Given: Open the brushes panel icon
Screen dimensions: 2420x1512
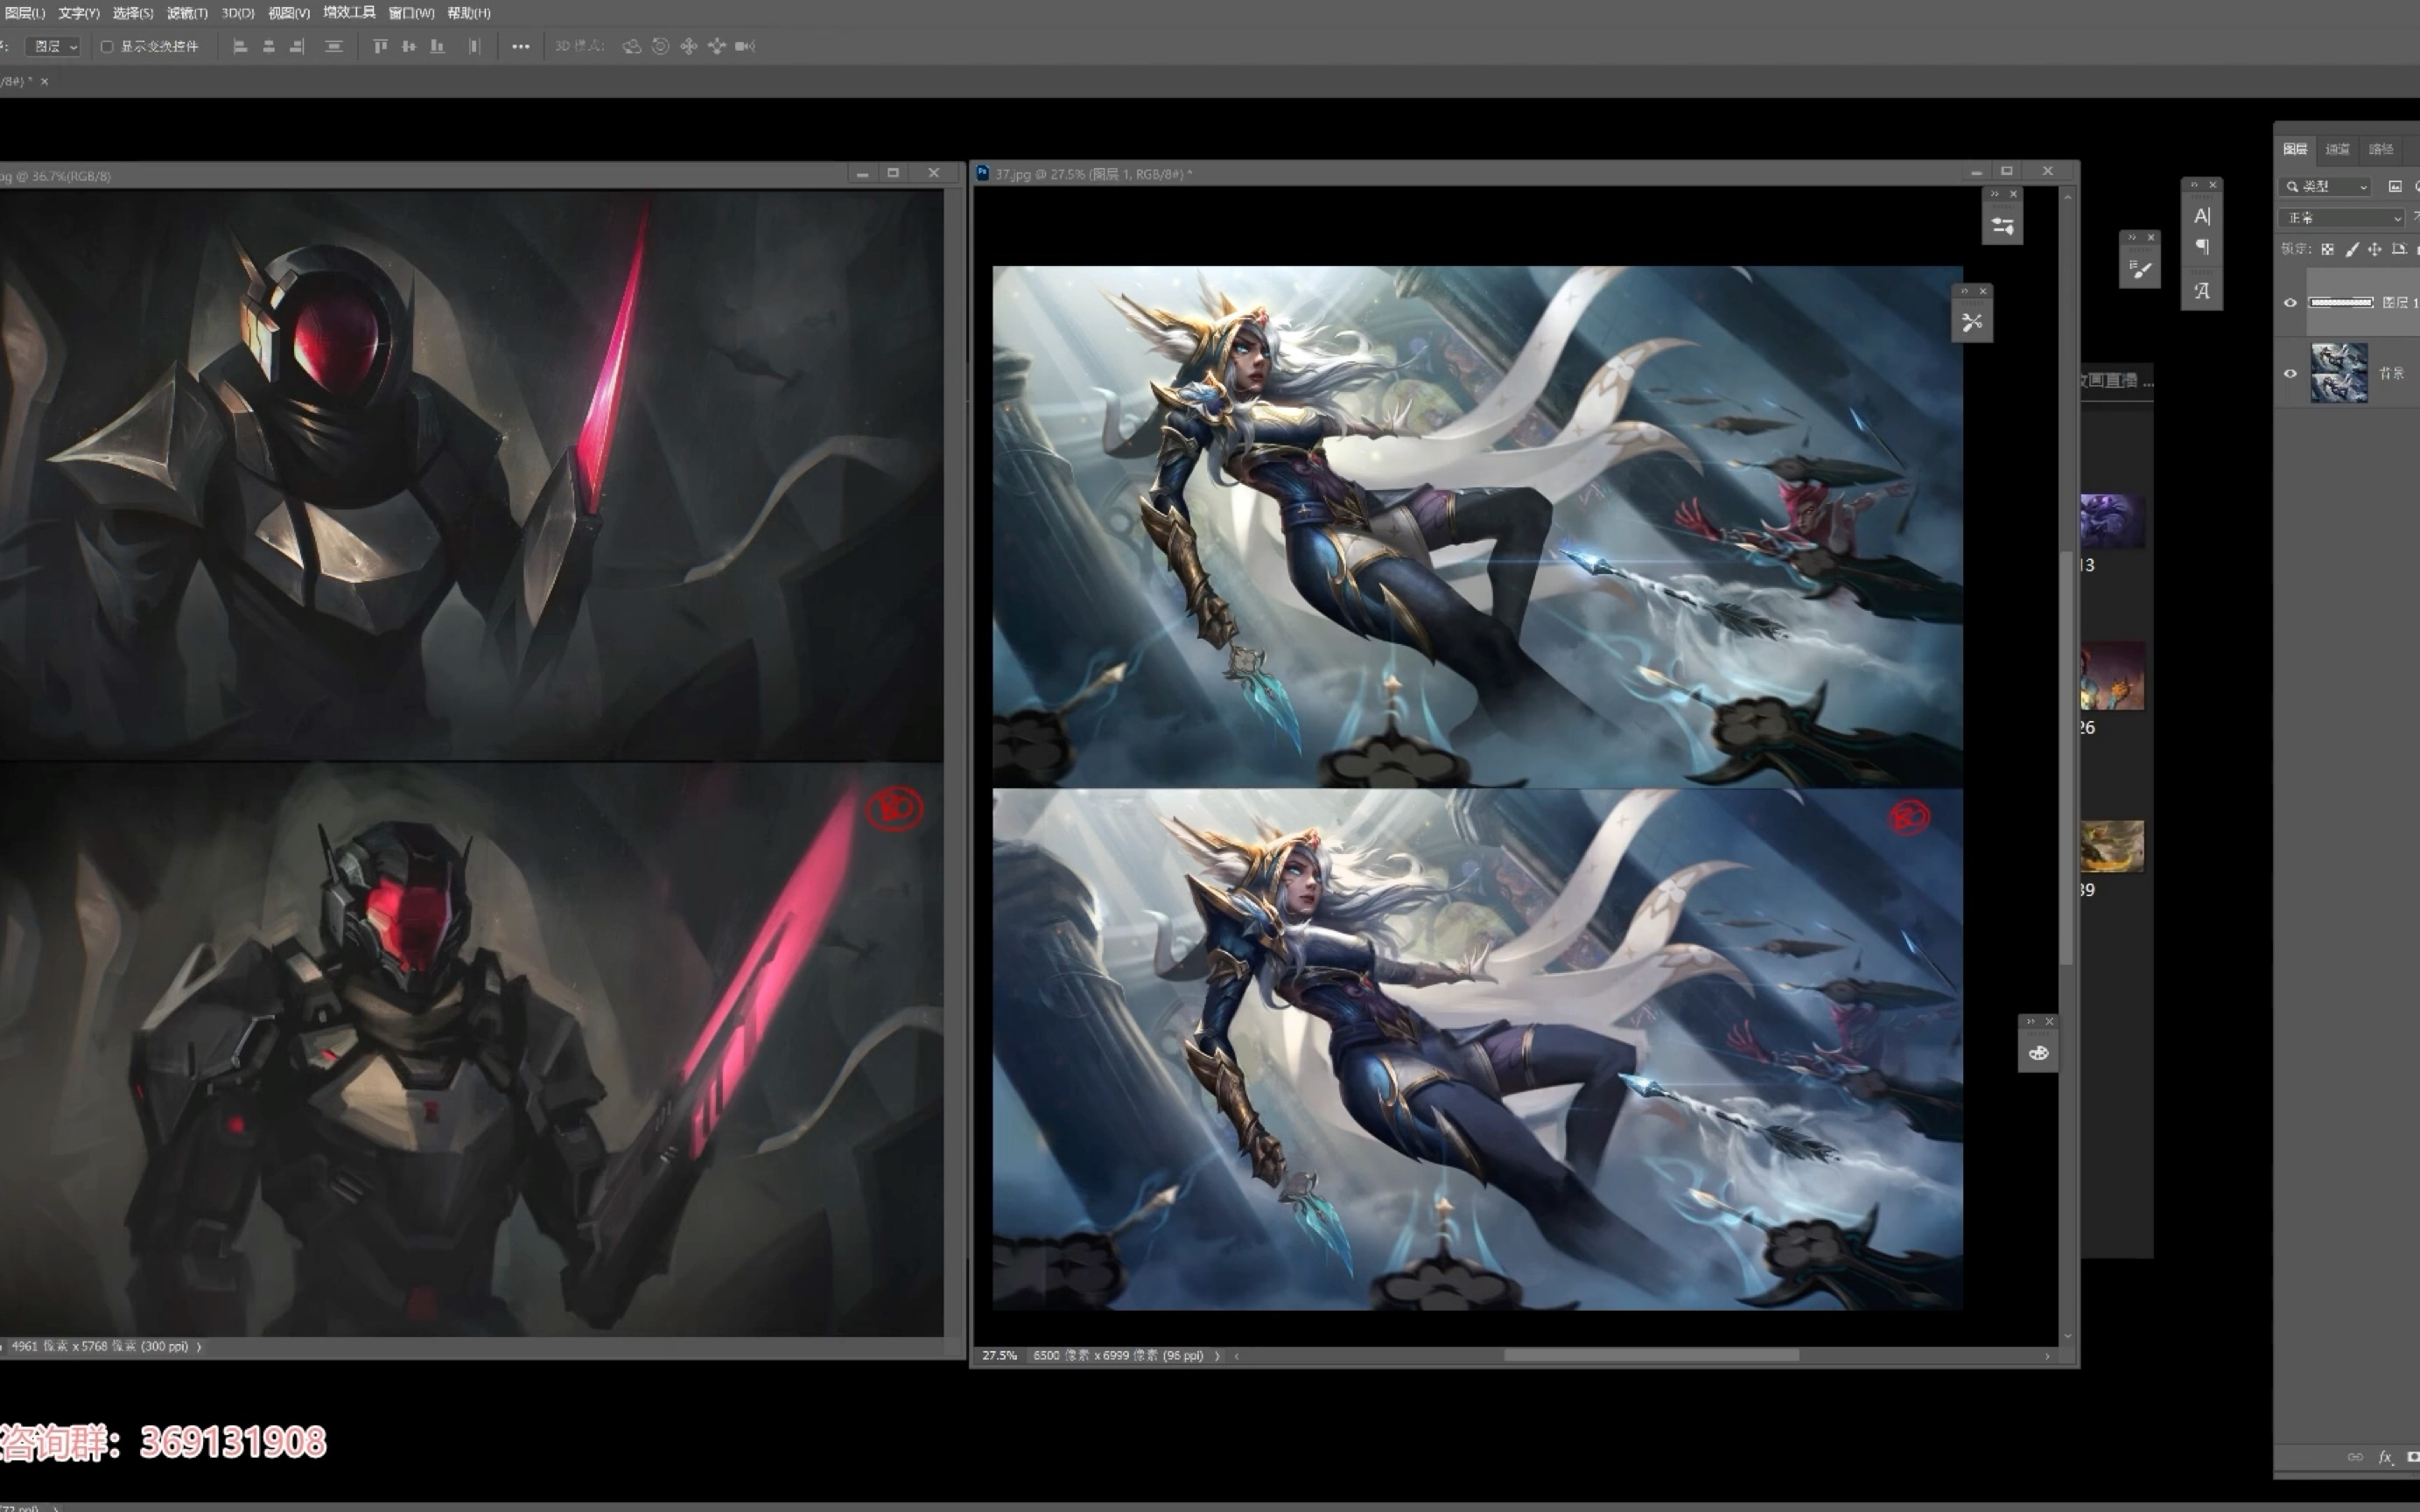Looking at the screenshot, I should click(x=2140, y=269).
